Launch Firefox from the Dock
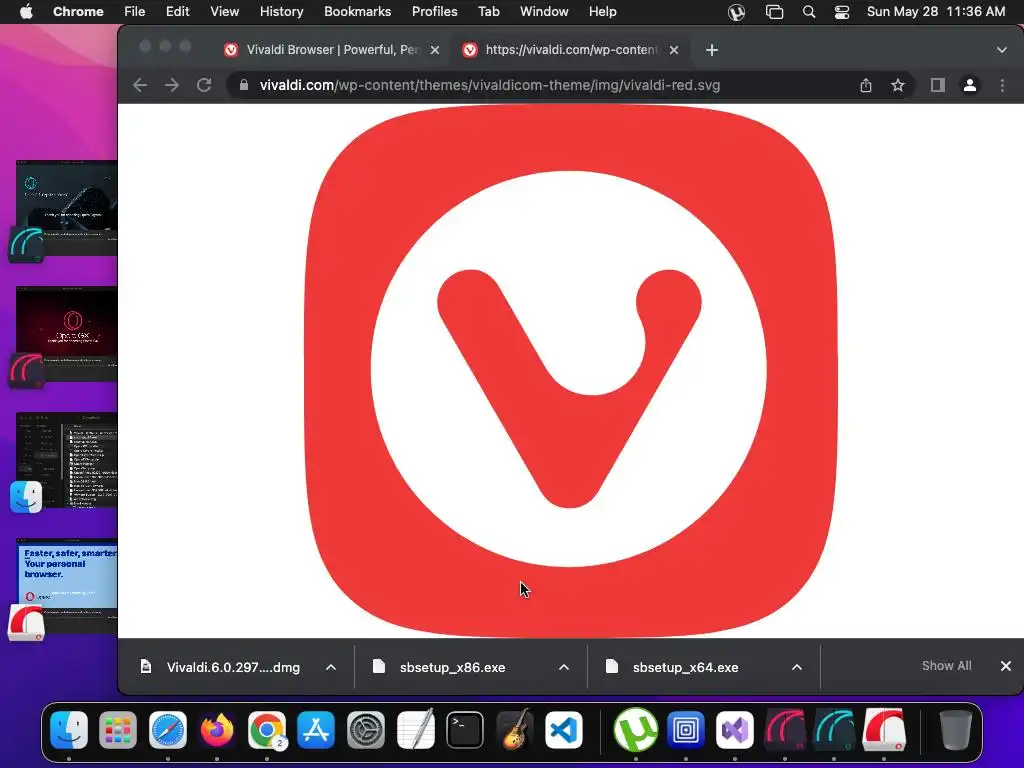1024x768 pixels. pyautogui.click(x=217, y=729)
